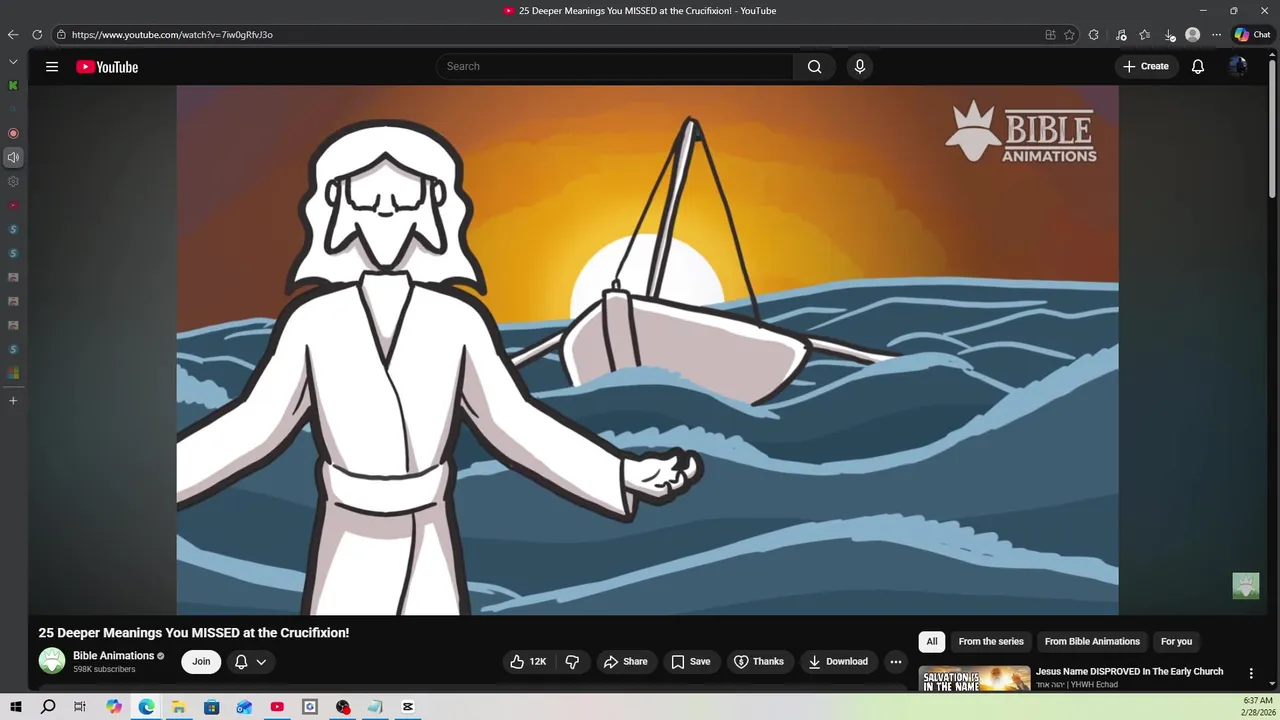This screenshot has height=720, width=1280.
Task: Switch to green K sidebar tab
Action: point(13,86)
